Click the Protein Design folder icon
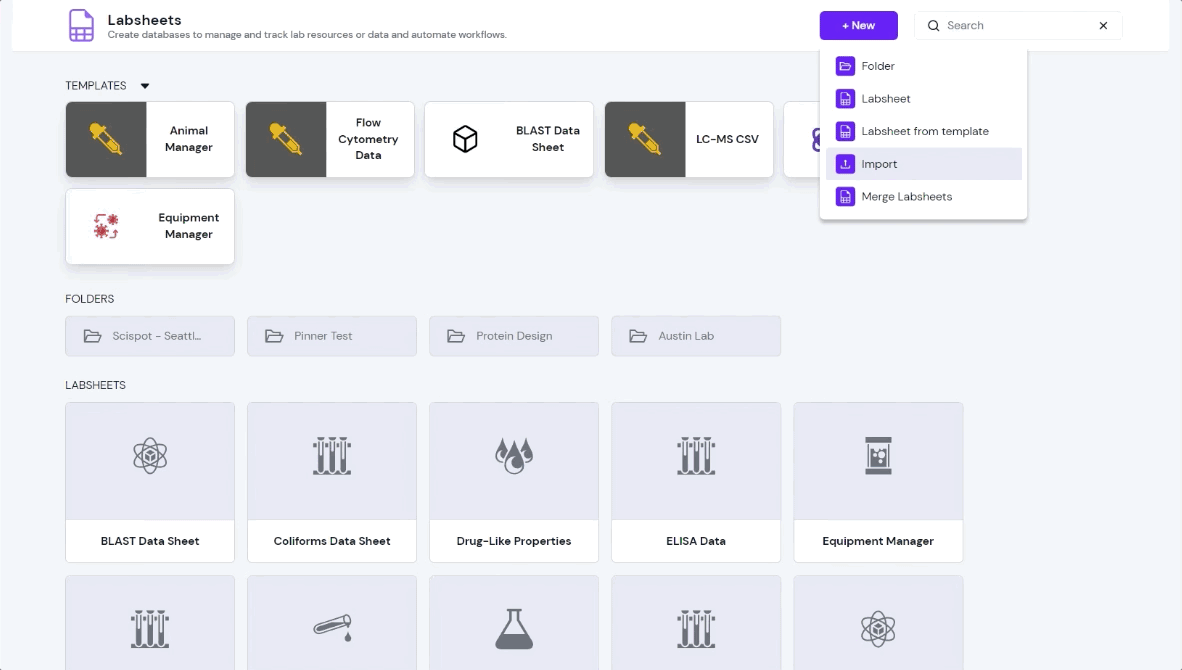Image resolution: width=1182 pixels, height=670 pixels. pos(456,336)
